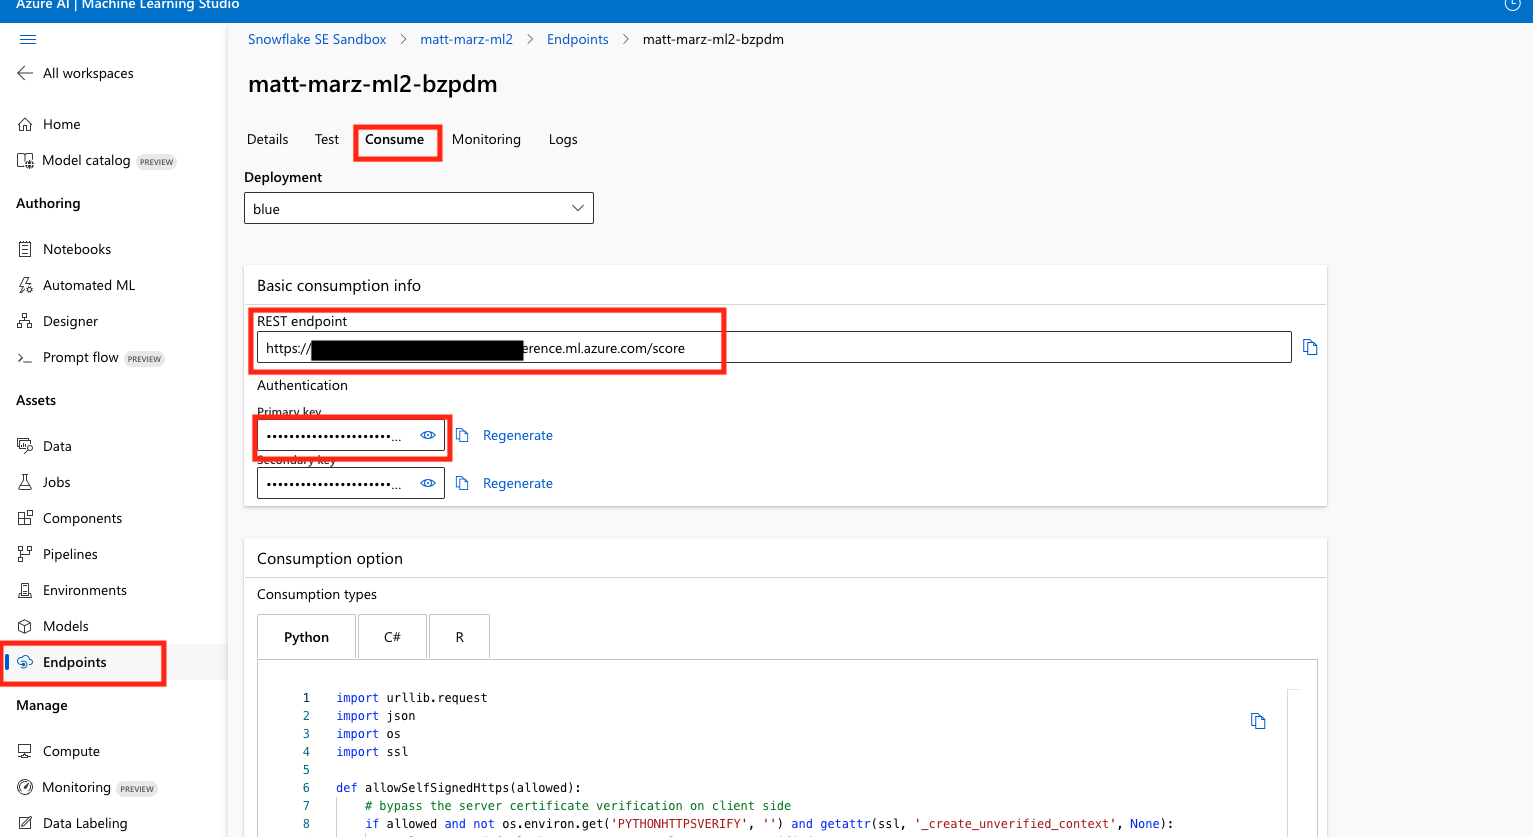
Task: Open Model catalog in sidebar
Action: 86,161
